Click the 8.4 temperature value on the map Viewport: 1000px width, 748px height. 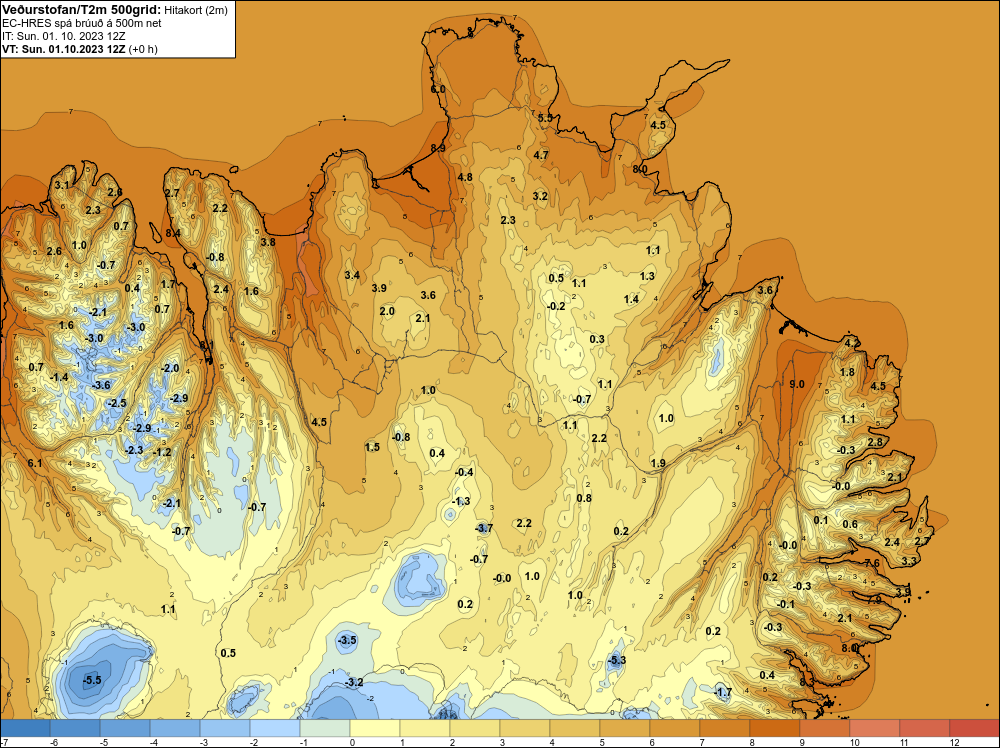click(x=173, y=233)
